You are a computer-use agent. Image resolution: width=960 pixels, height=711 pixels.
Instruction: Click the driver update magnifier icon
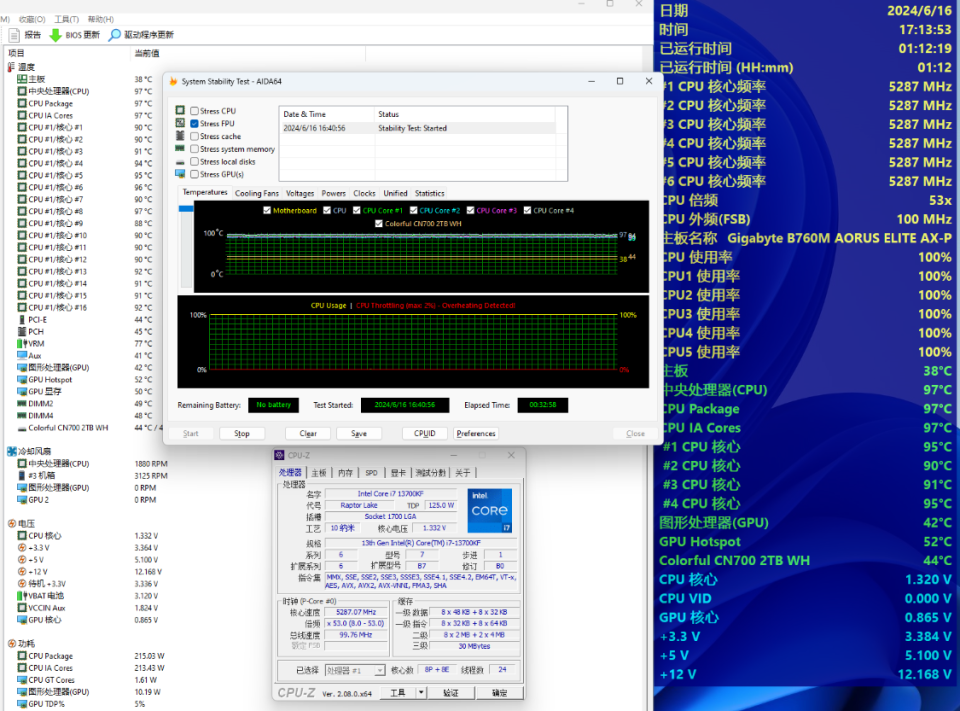pos(115,35)
